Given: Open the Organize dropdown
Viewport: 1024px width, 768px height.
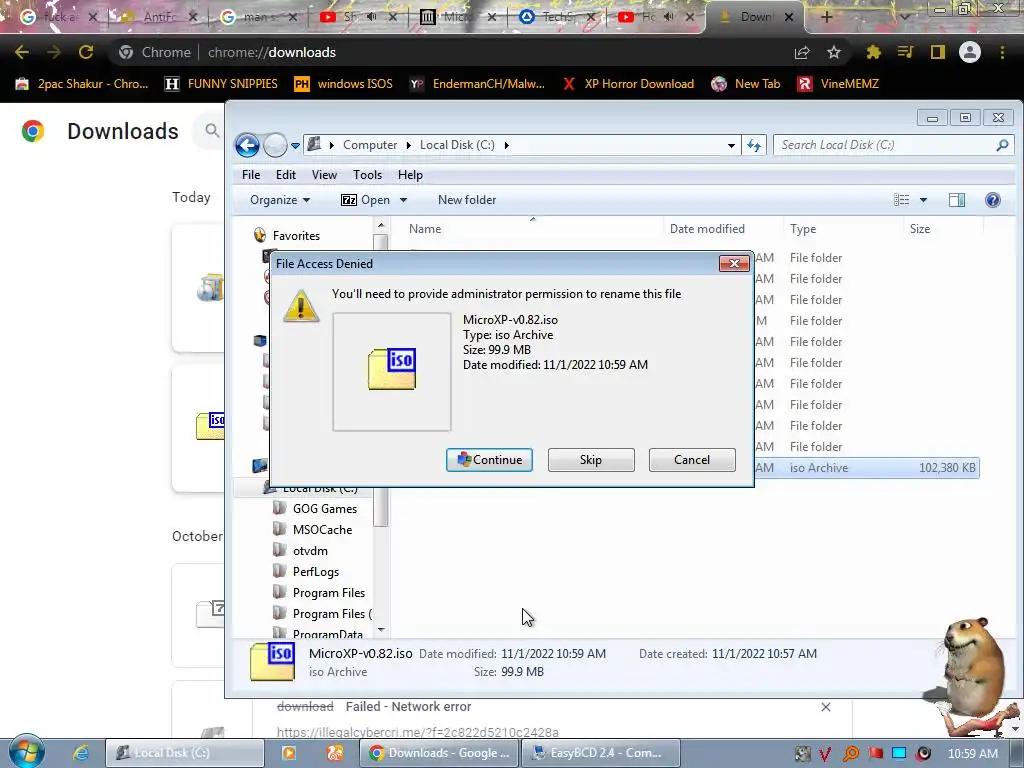Looking at the screenshot, I should 280,200.
